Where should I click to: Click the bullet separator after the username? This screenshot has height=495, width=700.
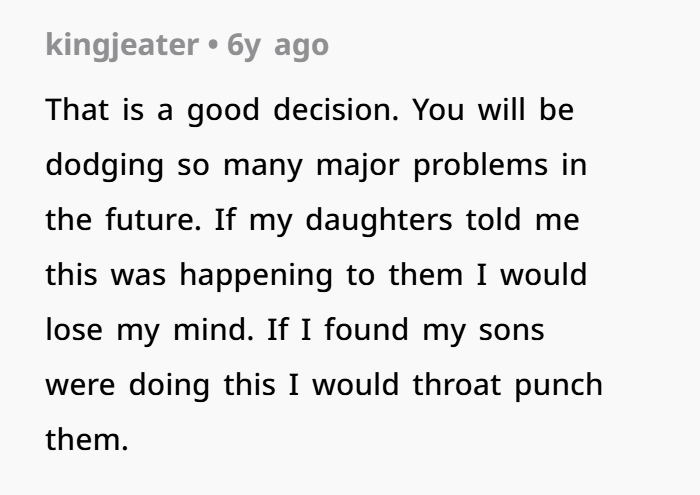tap(213, 45)
